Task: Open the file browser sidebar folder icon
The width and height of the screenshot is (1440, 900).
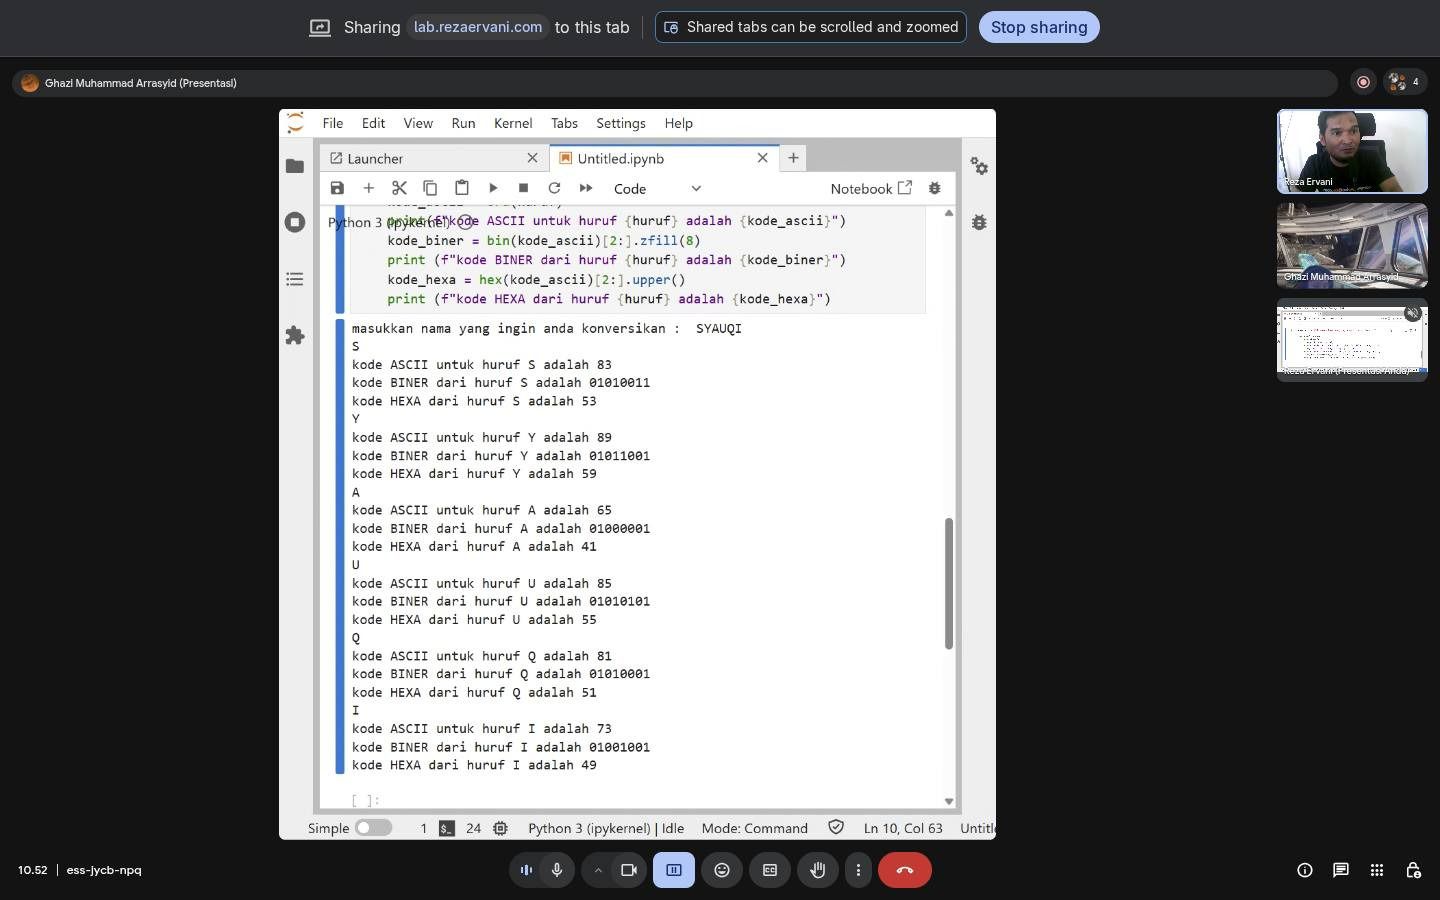Action: click(294, 166)
